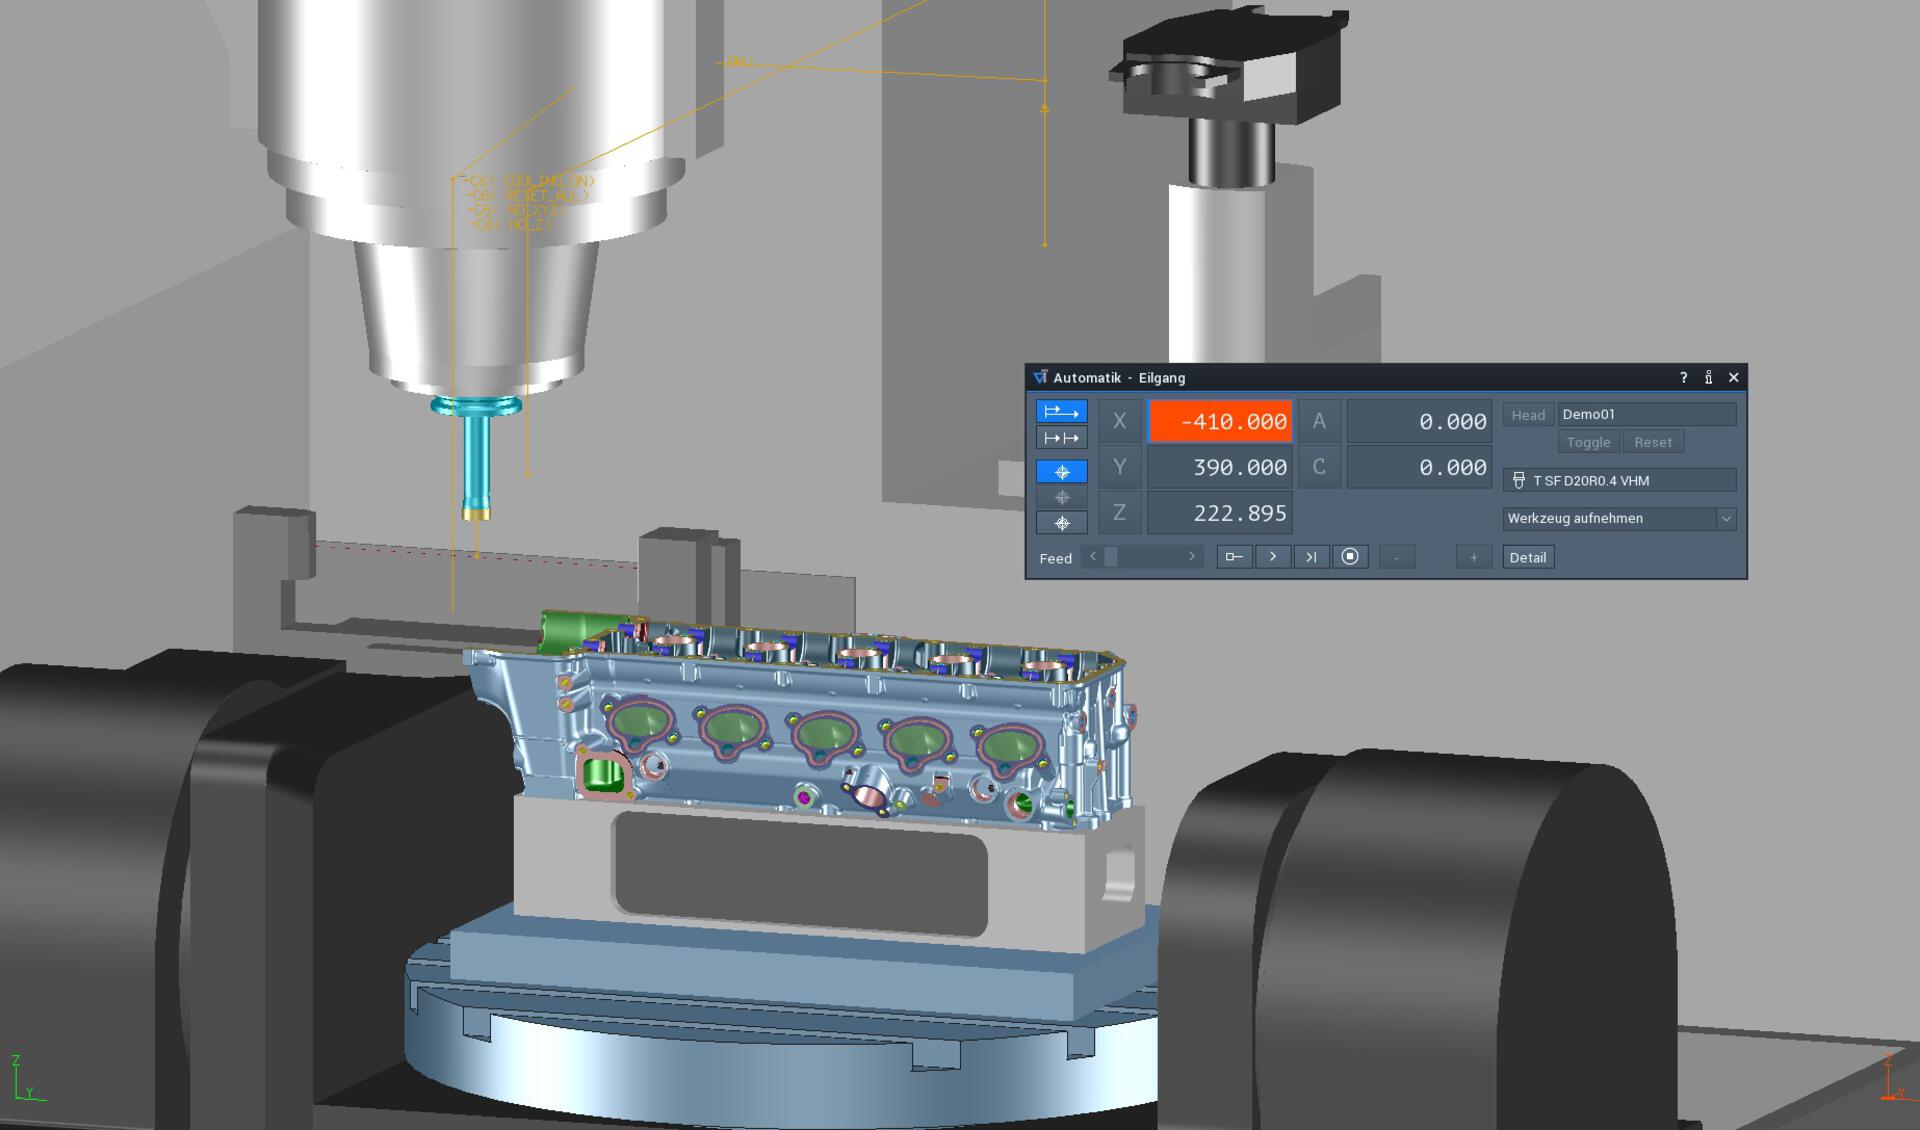Open help with the question mark icon
The image size is (1920, 1130).
click(x=1683, y=377)
